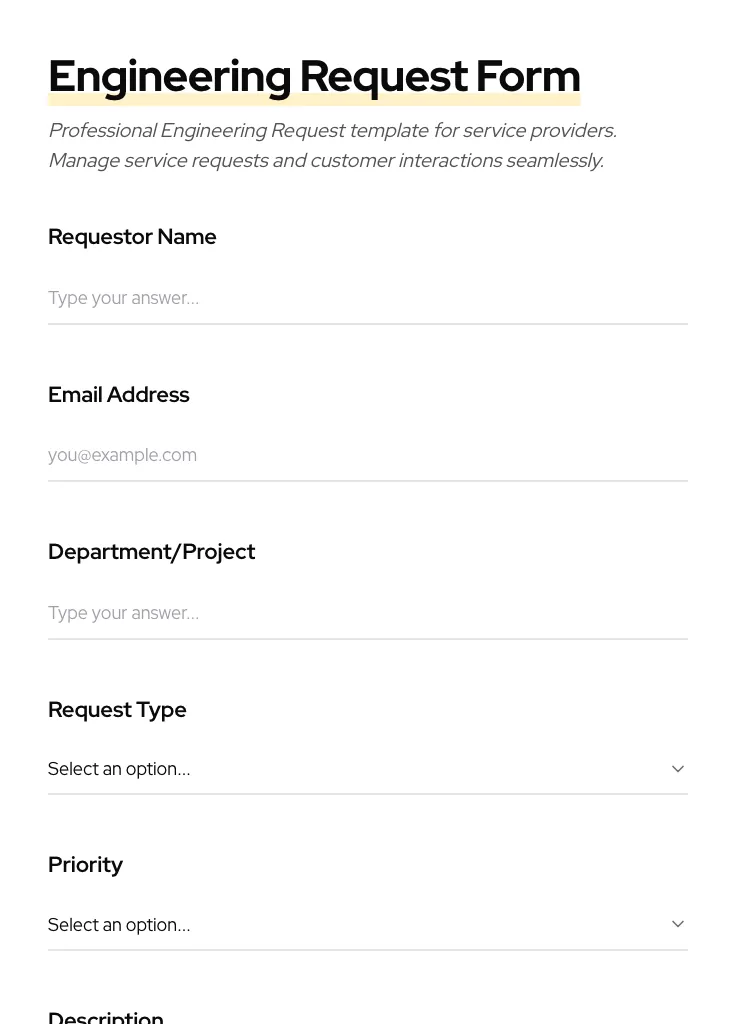This screenshot has width=736, height=1024.
Task: Click the "Requestor Name" field label
Action: click(x=132, y=237)
